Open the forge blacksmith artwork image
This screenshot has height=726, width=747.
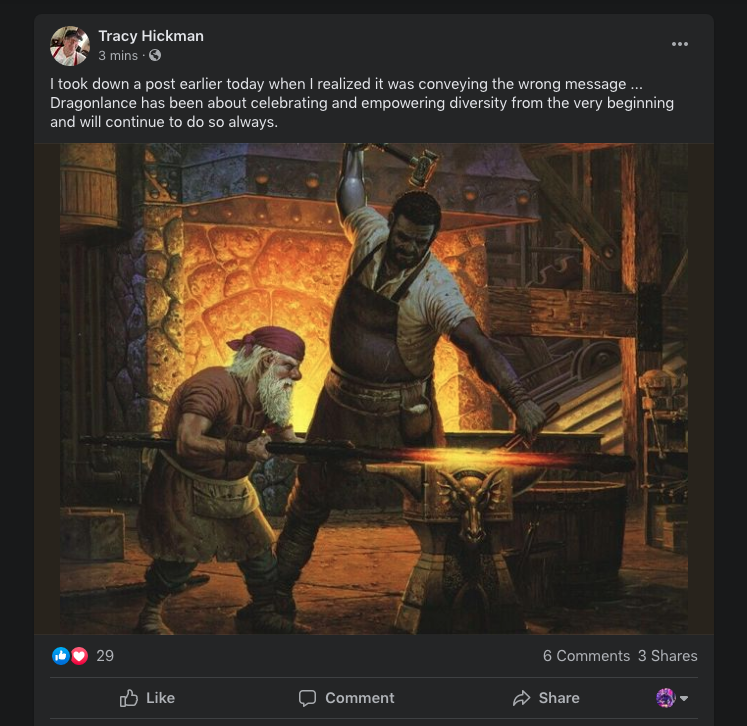click(x=374, y=388)
